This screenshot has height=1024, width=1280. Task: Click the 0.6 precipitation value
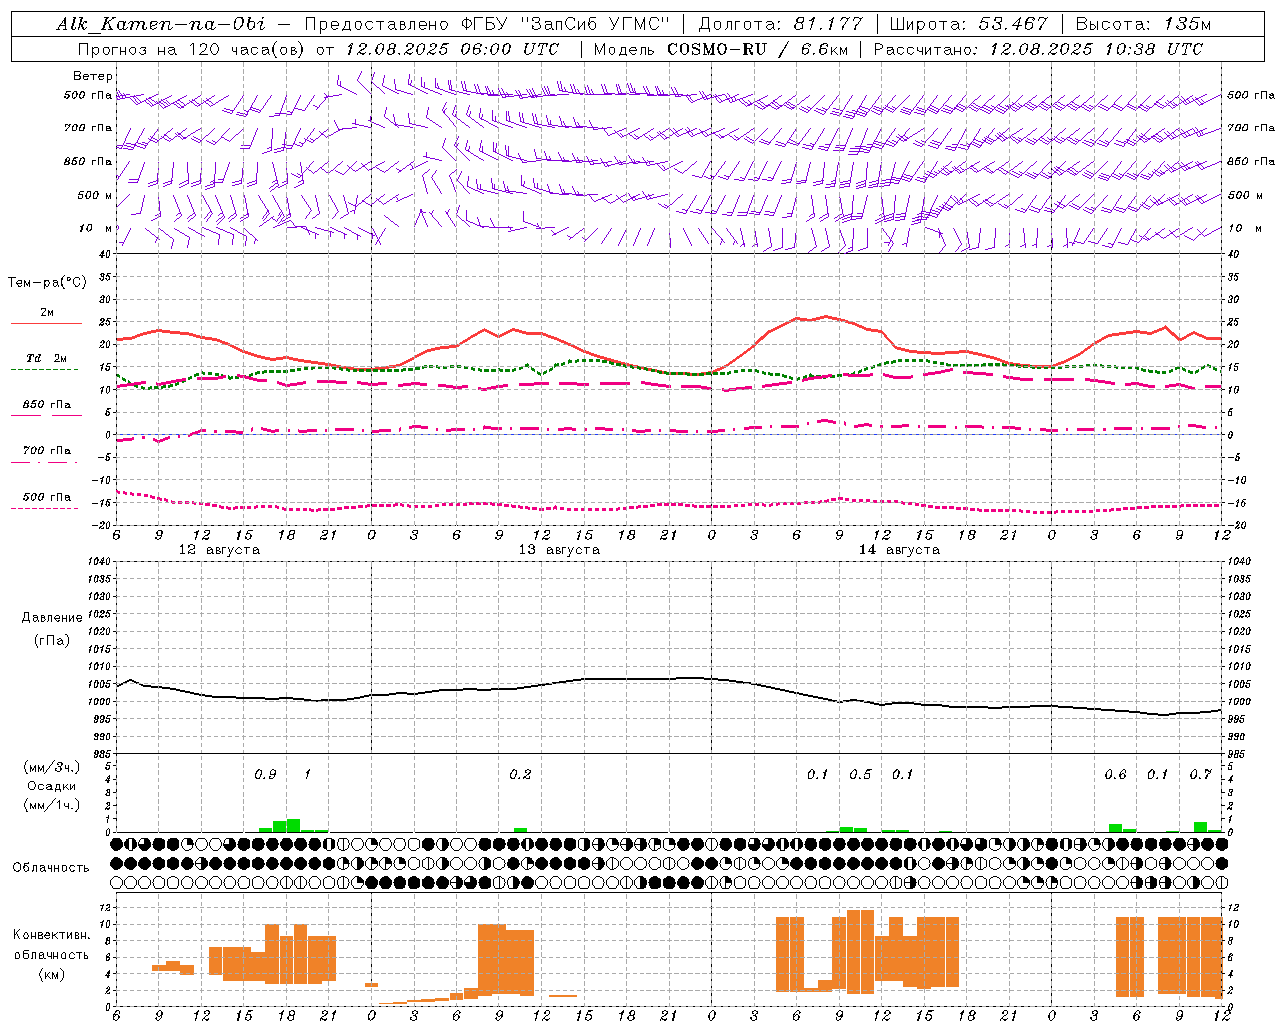pos(1115,775)
